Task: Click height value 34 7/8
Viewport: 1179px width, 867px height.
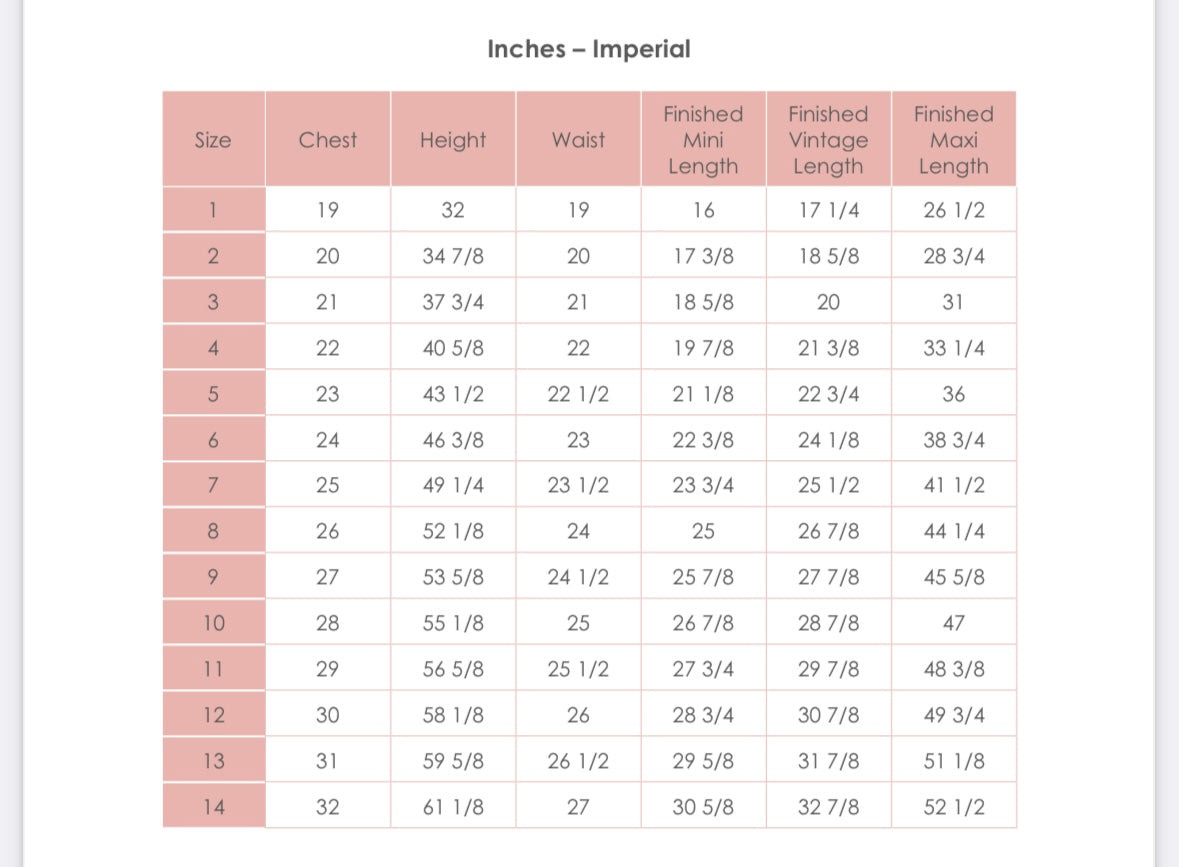Action: [453, 256]
